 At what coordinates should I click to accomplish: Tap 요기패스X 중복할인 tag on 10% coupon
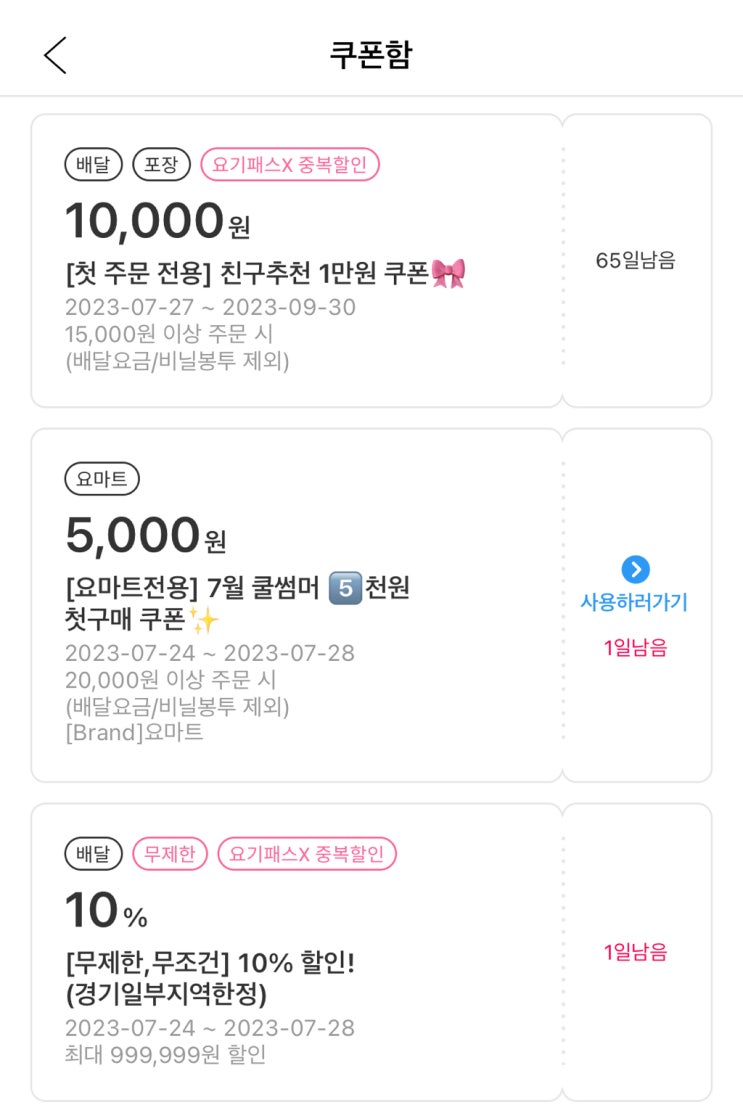307,854
